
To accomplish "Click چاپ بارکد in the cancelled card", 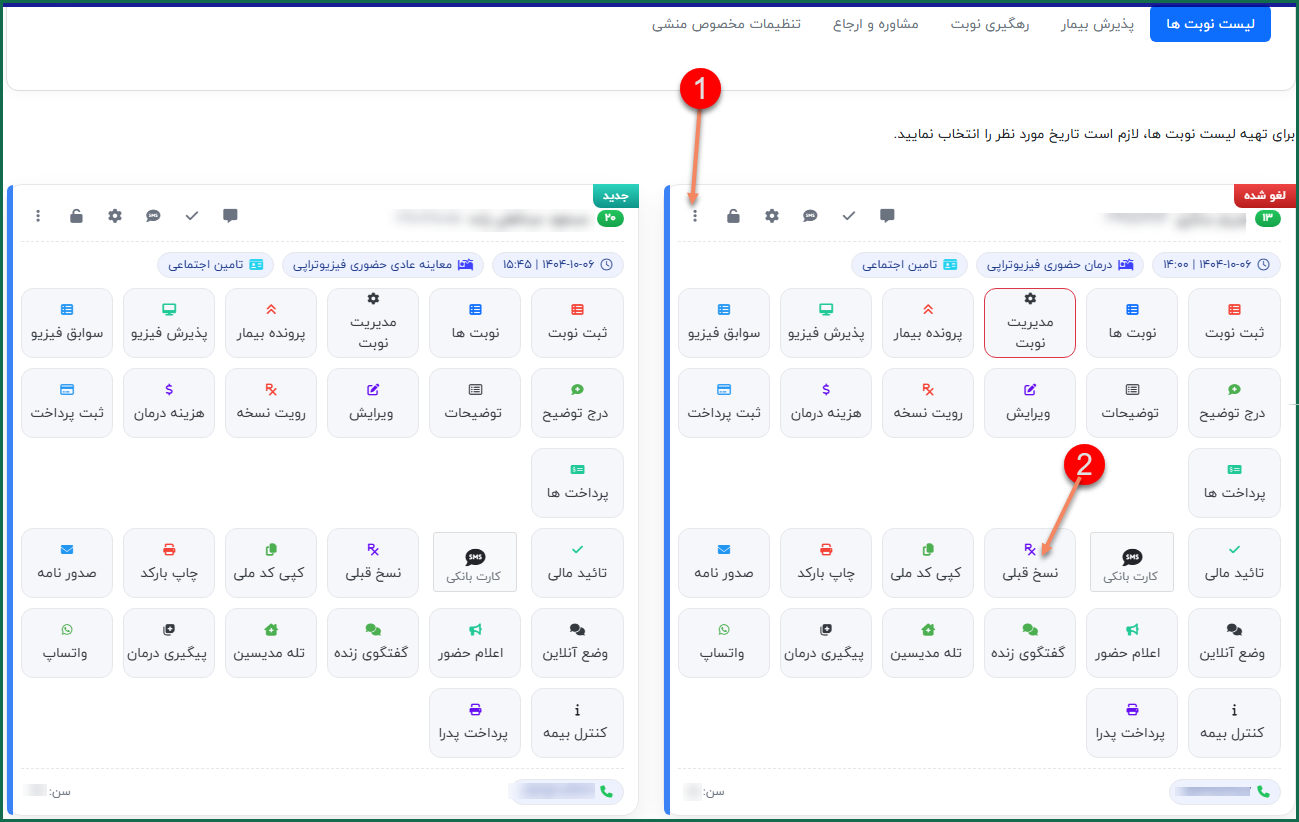I will pos(826,563).
